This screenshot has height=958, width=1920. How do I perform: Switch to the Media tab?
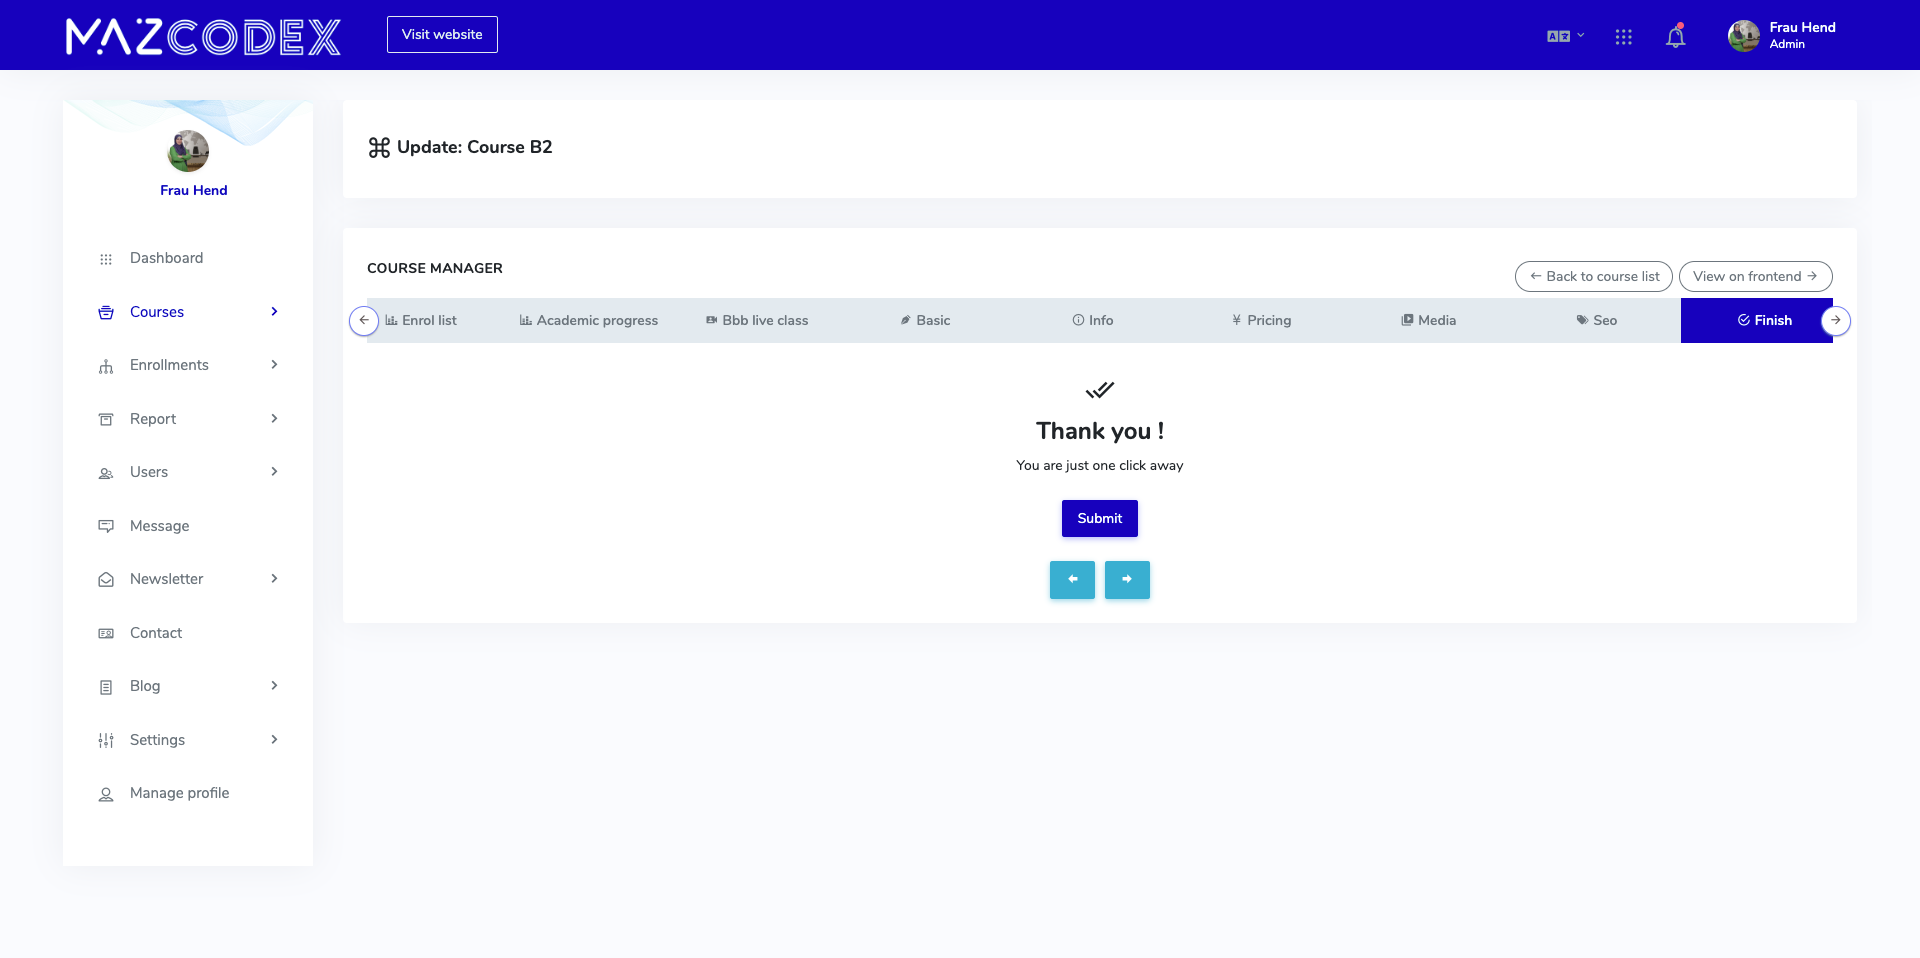click(1429, 320)
